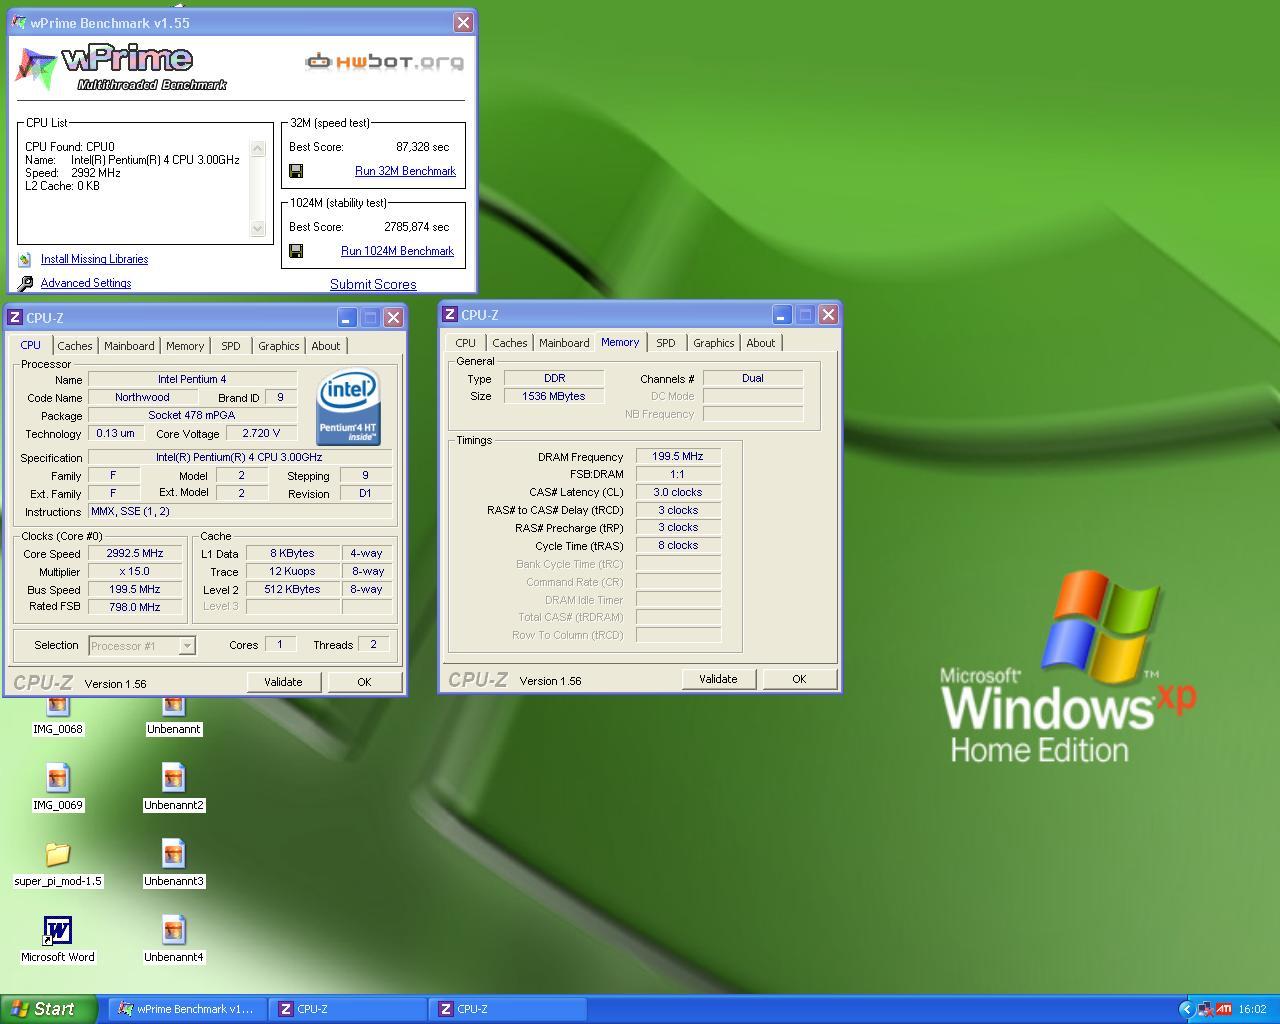
Task: Minimize the Memory CPU-Z window
Action: (x=782, y=315)
